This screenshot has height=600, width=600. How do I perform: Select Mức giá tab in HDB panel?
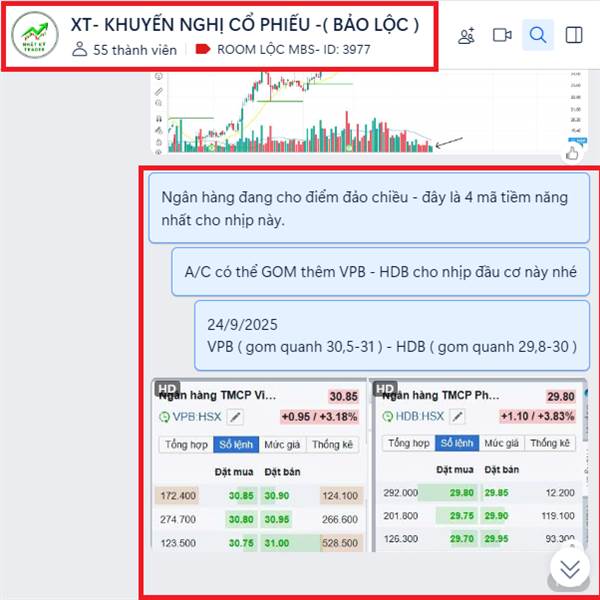point(501,443)
